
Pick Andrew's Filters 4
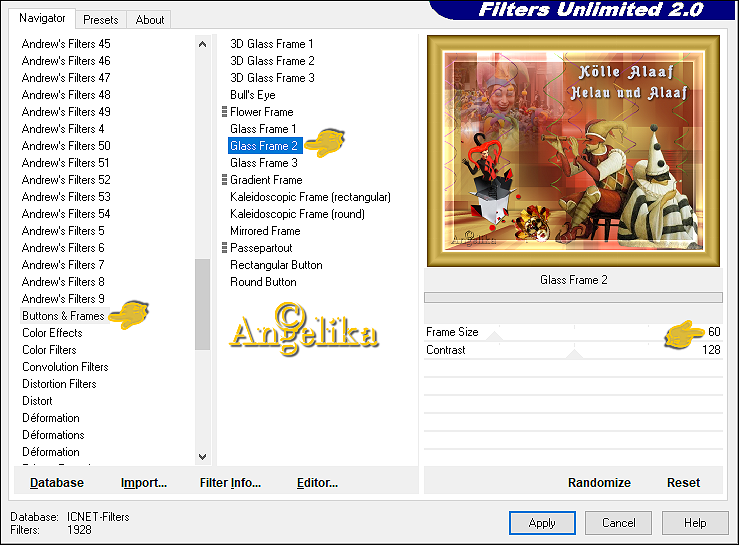coord(63,129)
